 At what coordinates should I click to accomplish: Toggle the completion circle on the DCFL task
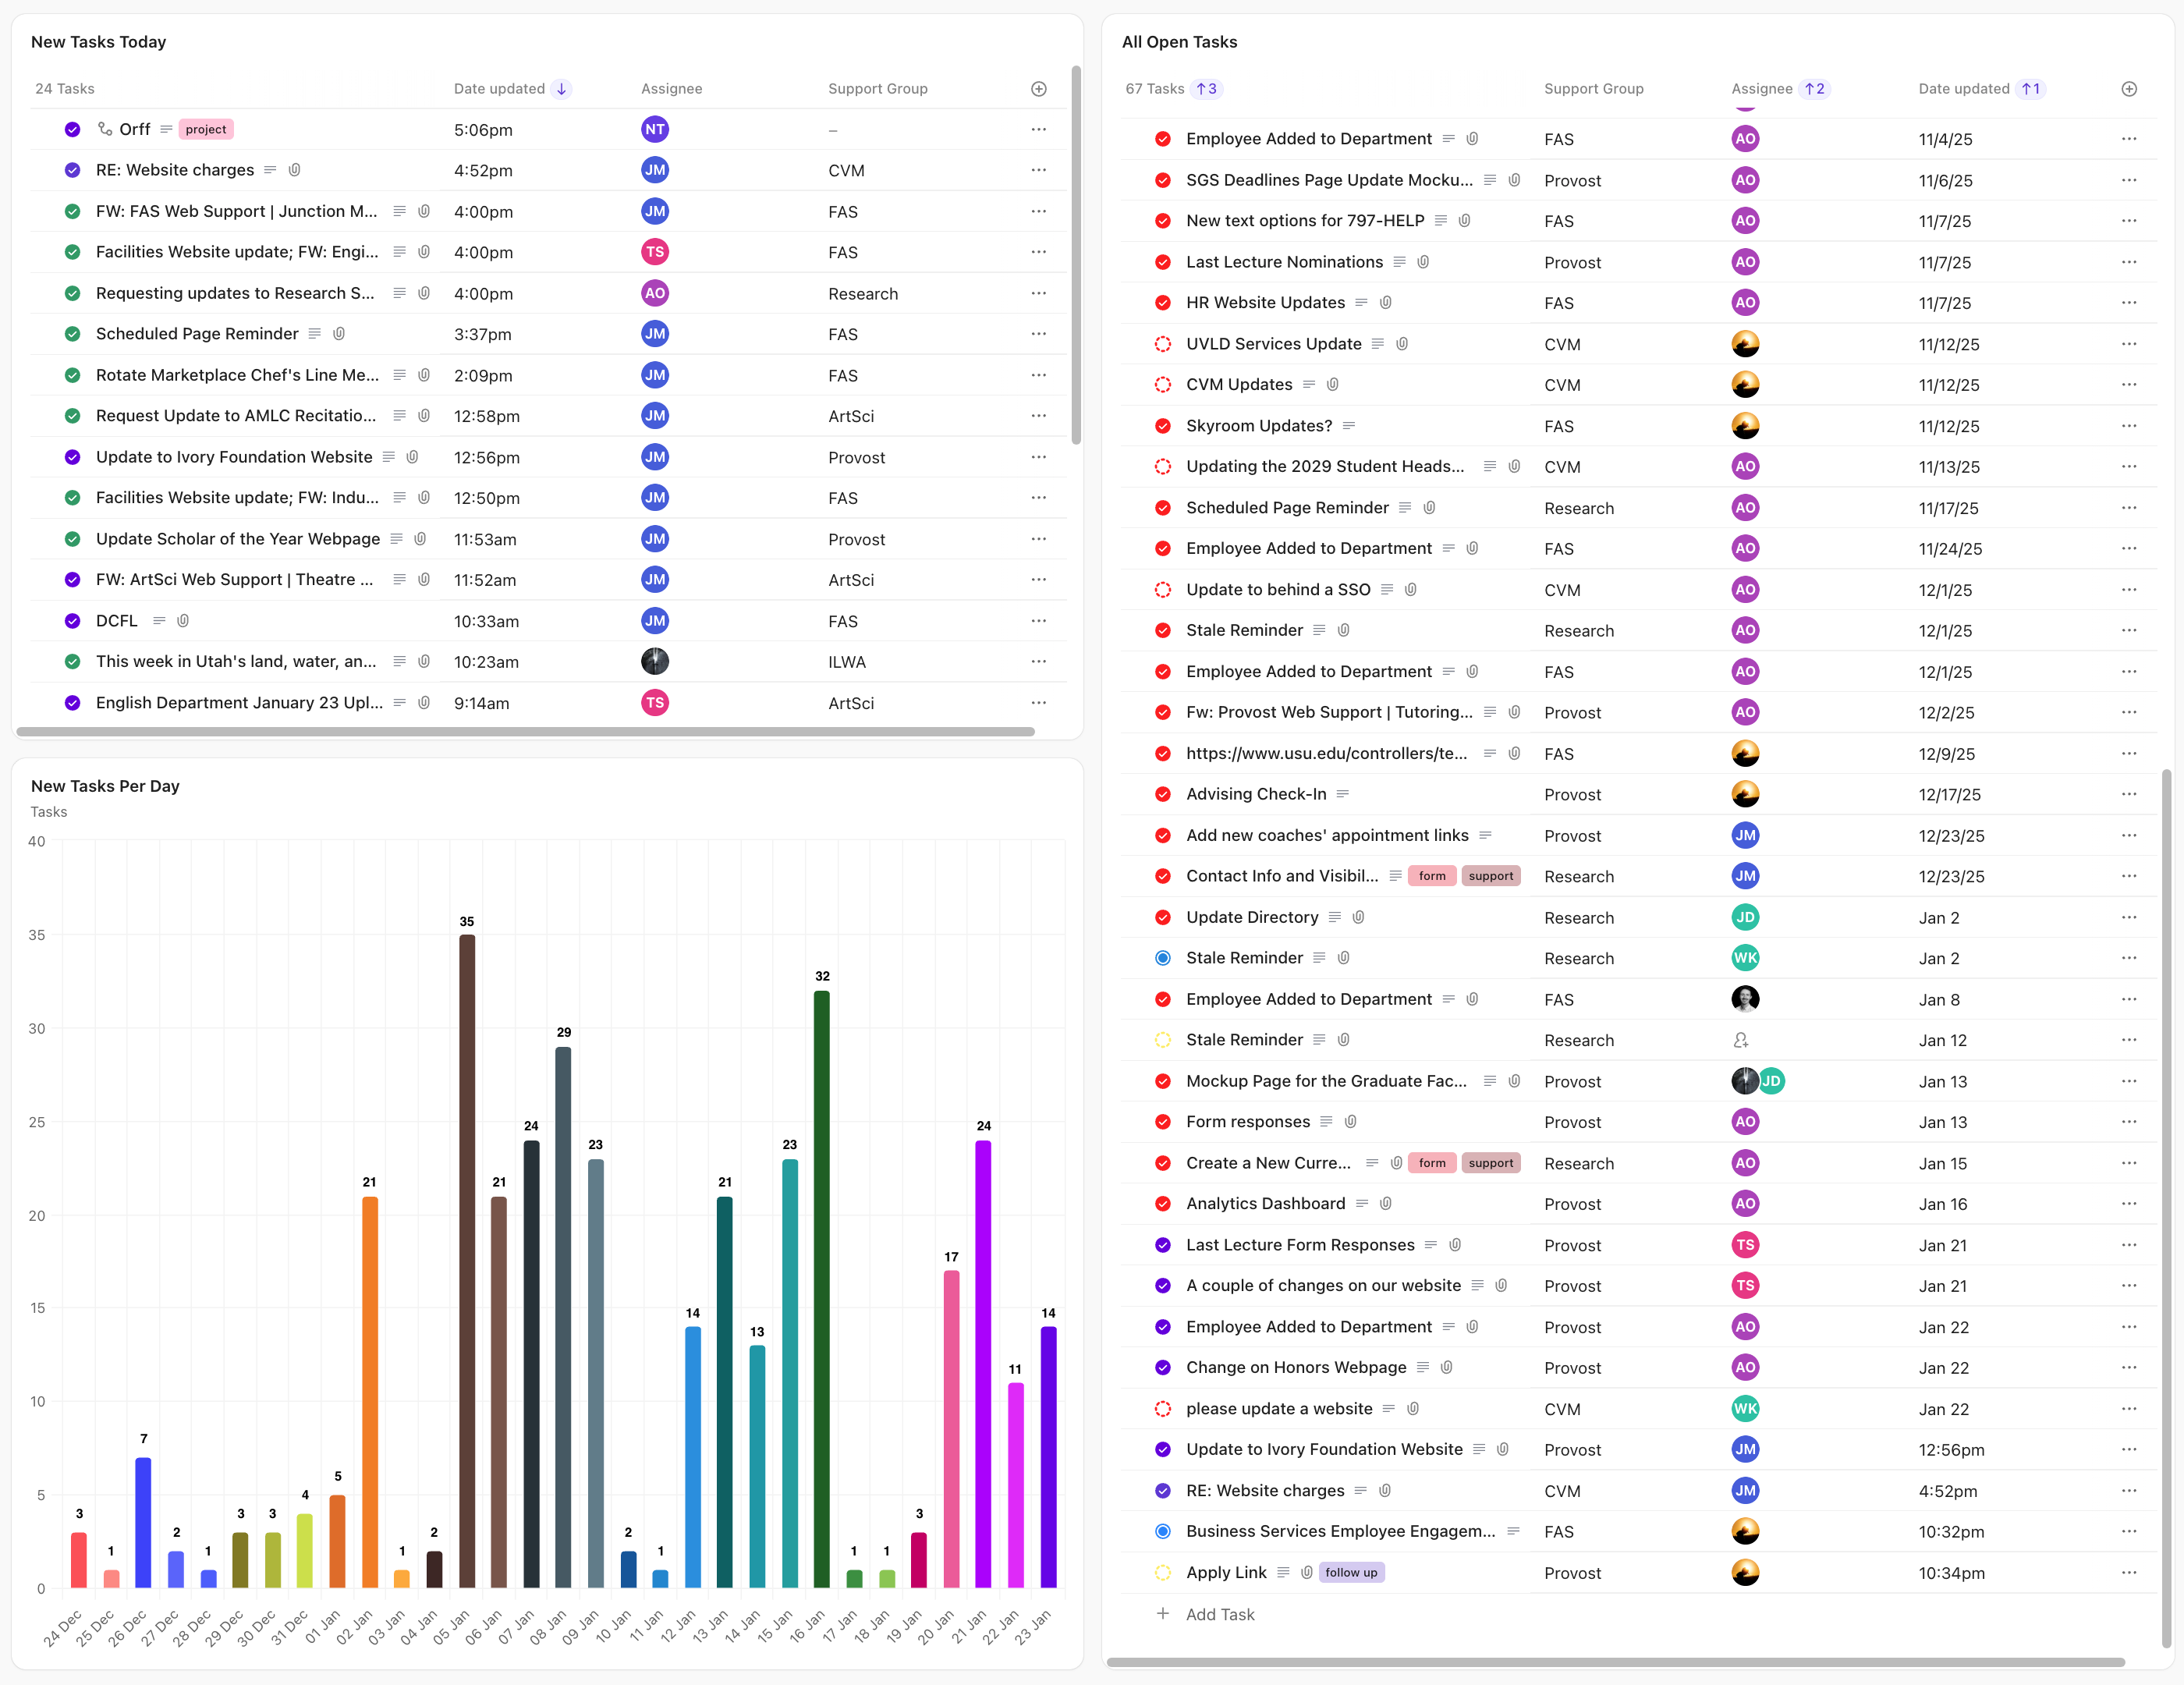tap(72, 620)
